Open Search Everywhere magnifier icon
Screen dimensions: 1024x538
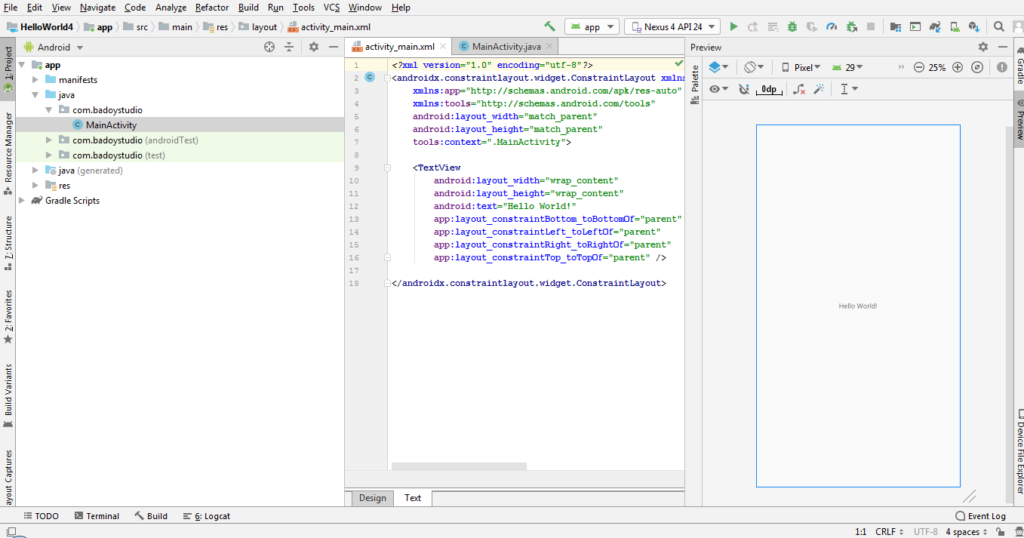pos(999,27)
